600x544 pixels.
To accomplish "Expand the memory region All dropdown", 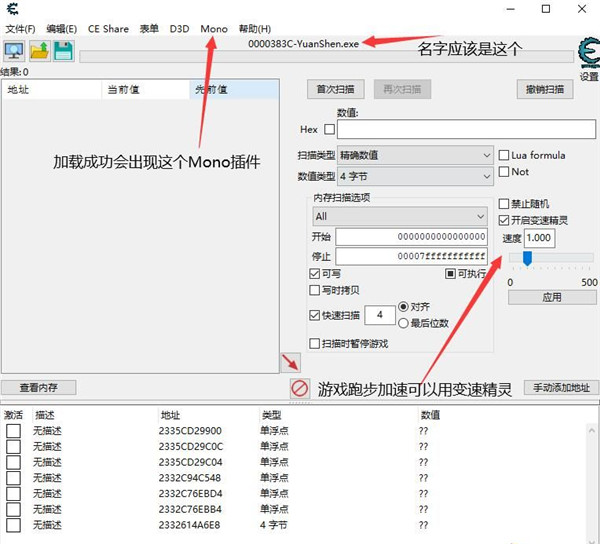I will (400, 217).
